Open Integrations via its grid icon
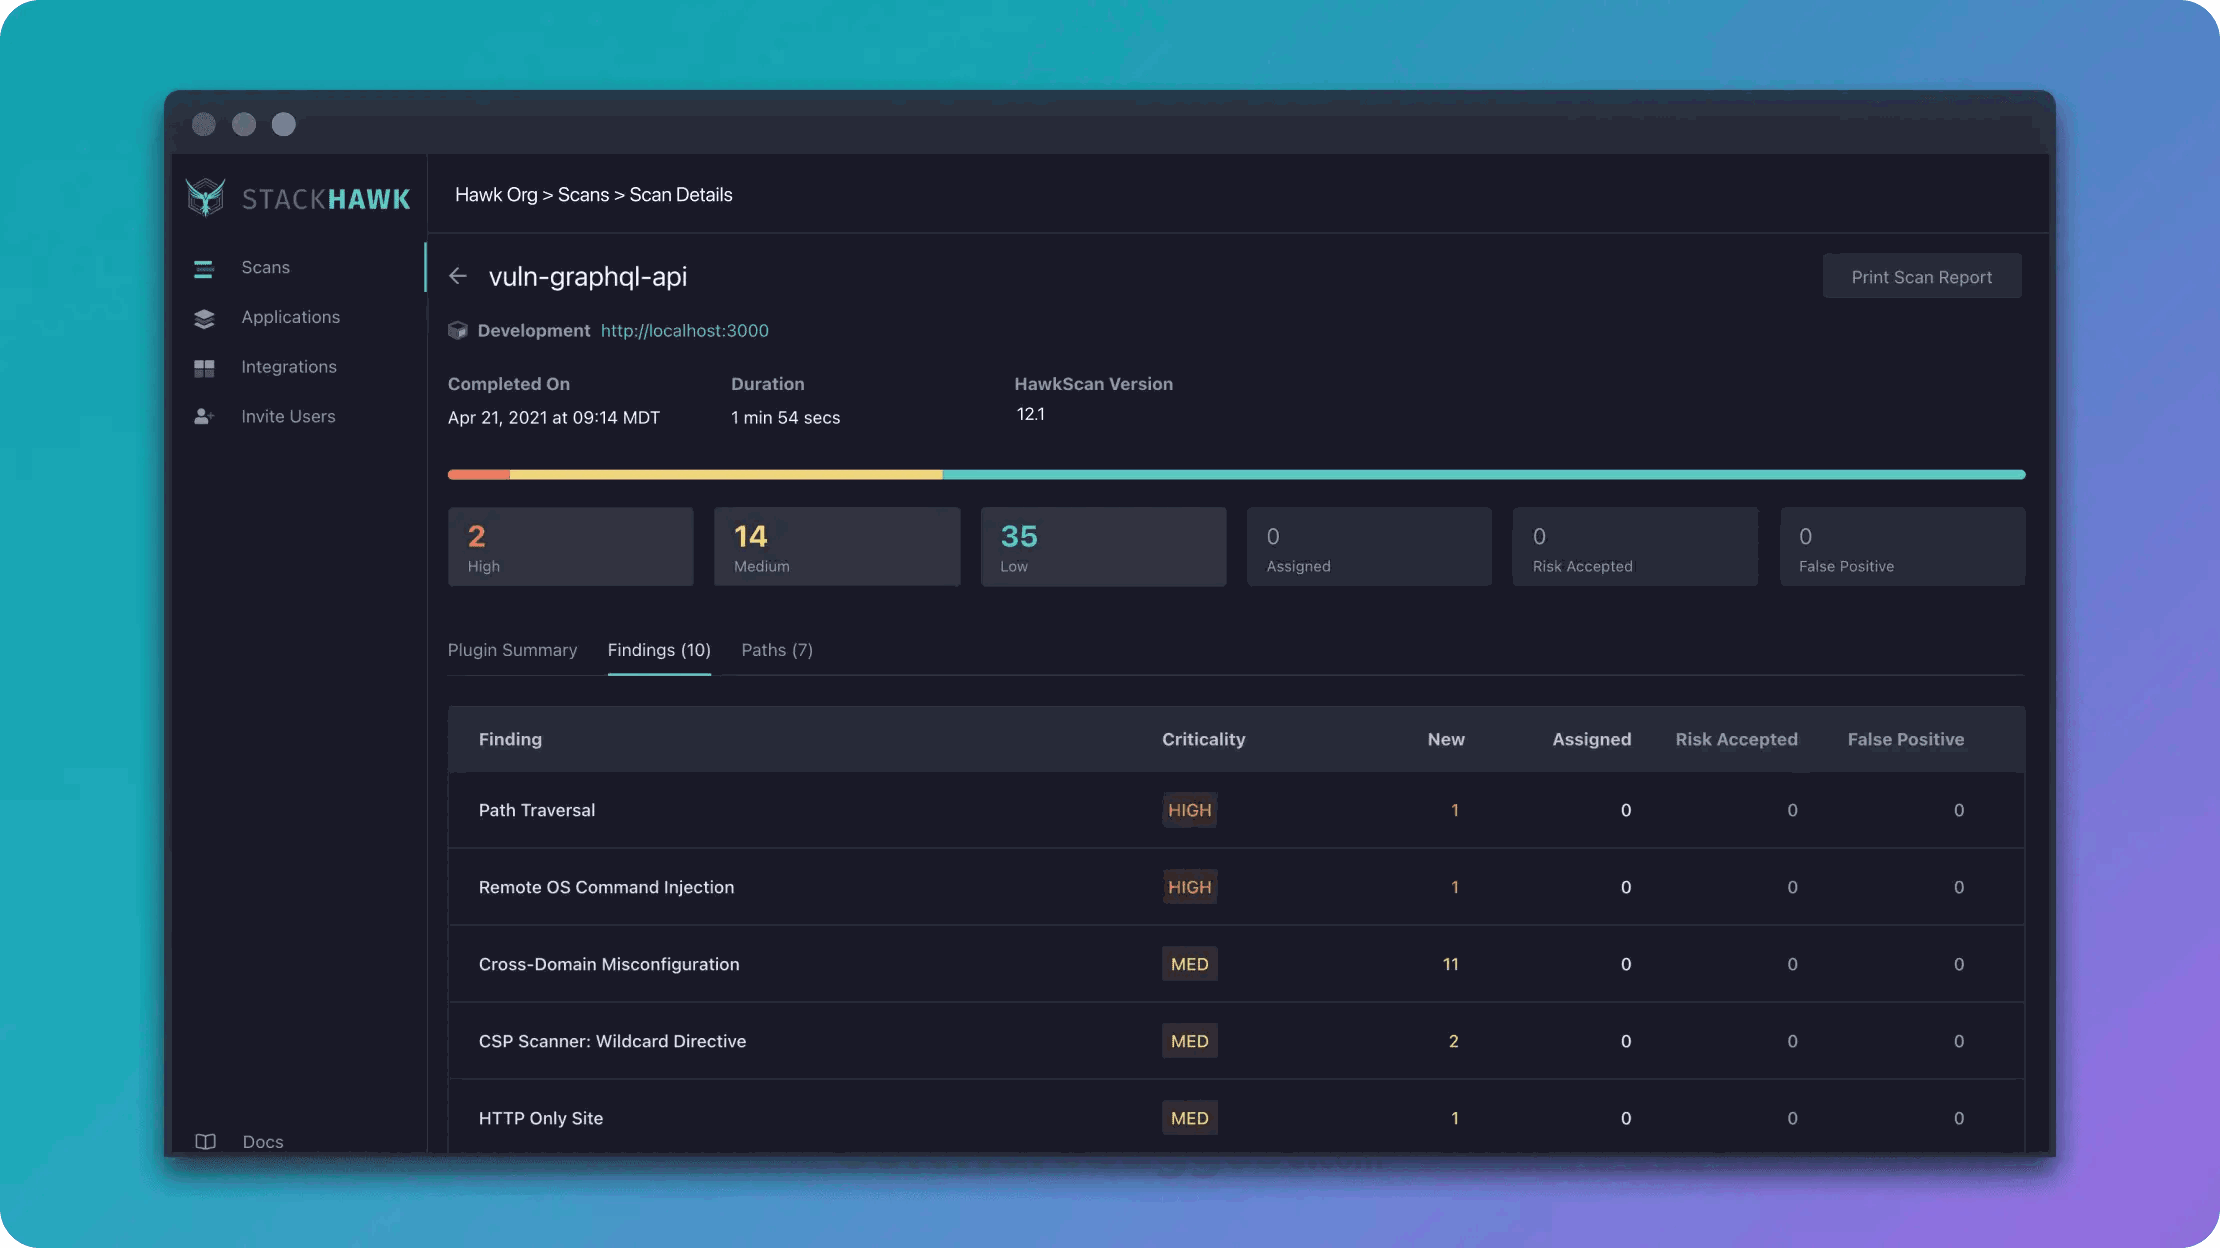The image size is (2220, 1248). 204,367
